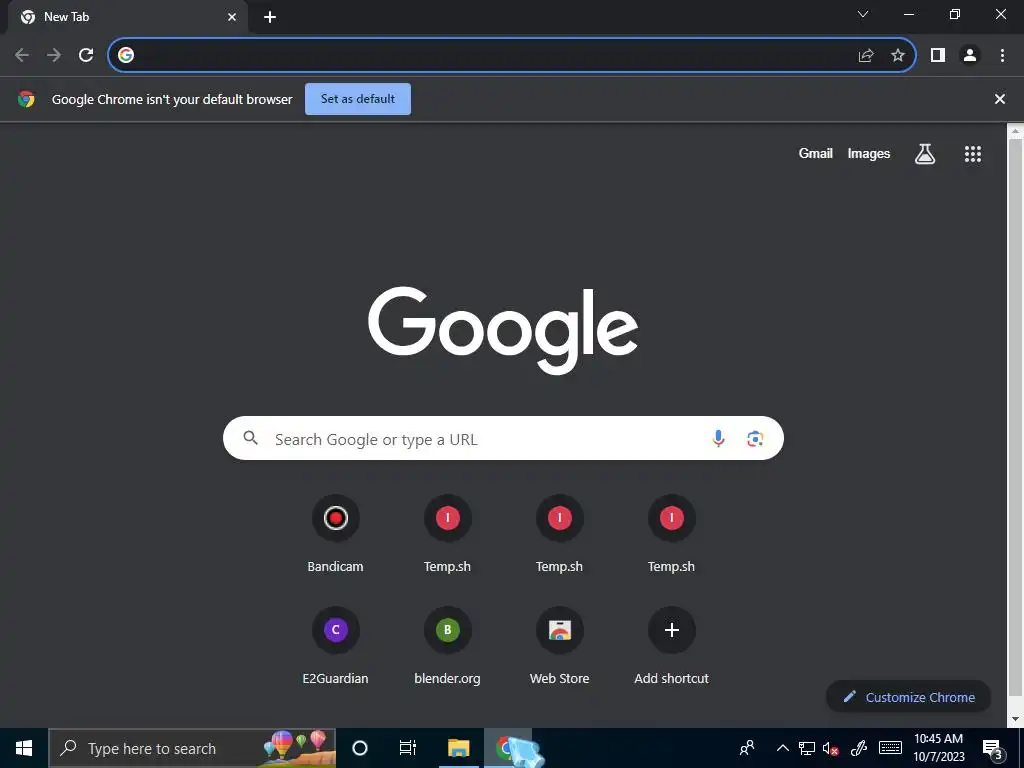
Task: Reload the page with the refresh icon
Action: tap(86, 56)
